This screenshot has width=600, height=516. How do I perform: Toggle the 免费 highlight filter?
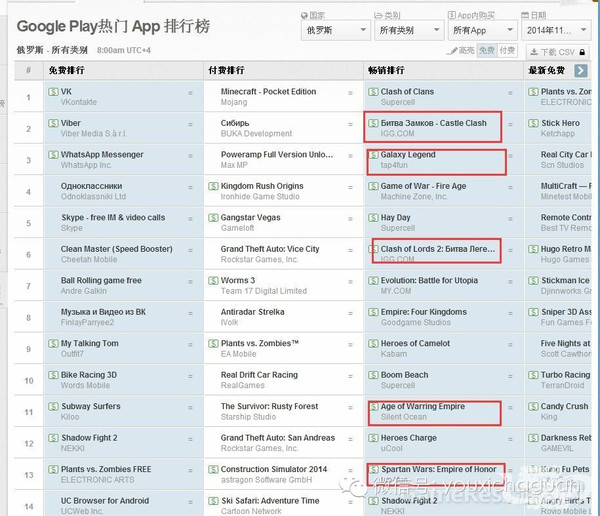(486, 50)
